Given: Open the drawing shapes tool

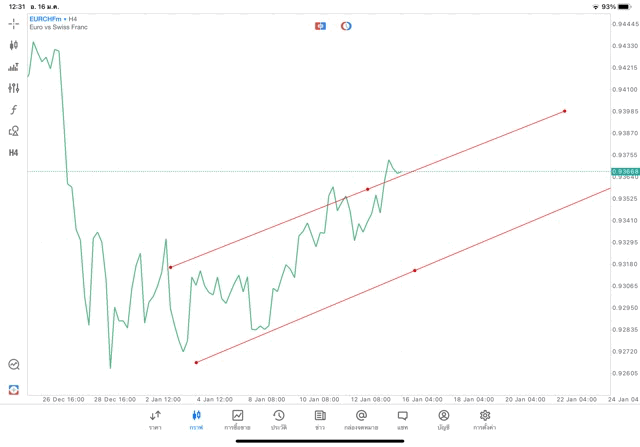Looking at the screenshot, I should pos(14,131).
